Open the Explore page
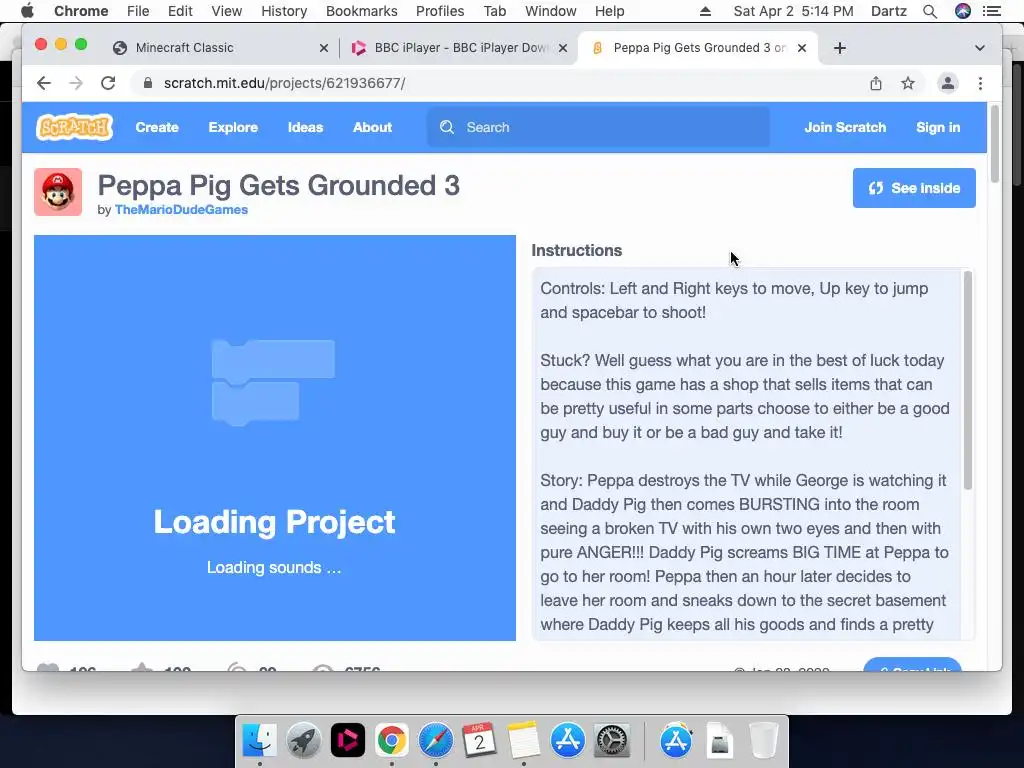 (x=233, y=127)
